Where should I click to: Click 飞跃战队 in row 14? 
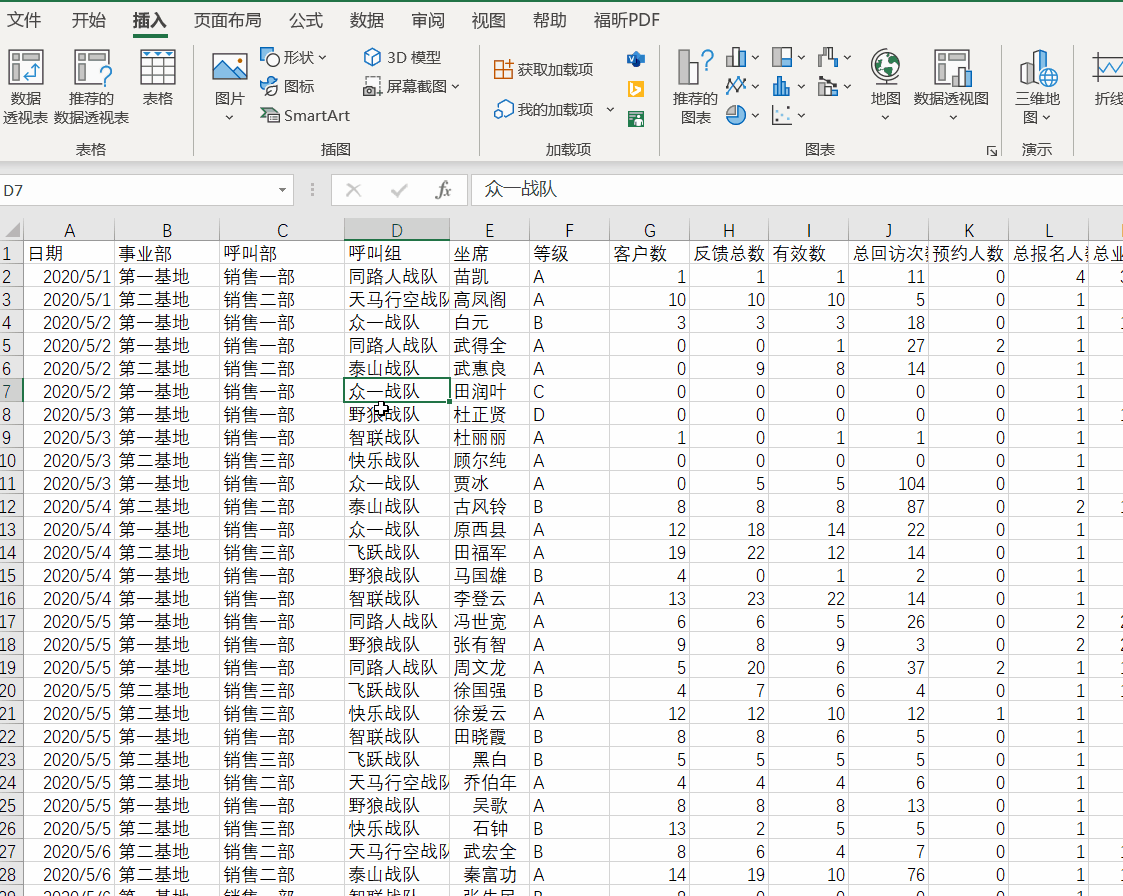tap(397, 553)
